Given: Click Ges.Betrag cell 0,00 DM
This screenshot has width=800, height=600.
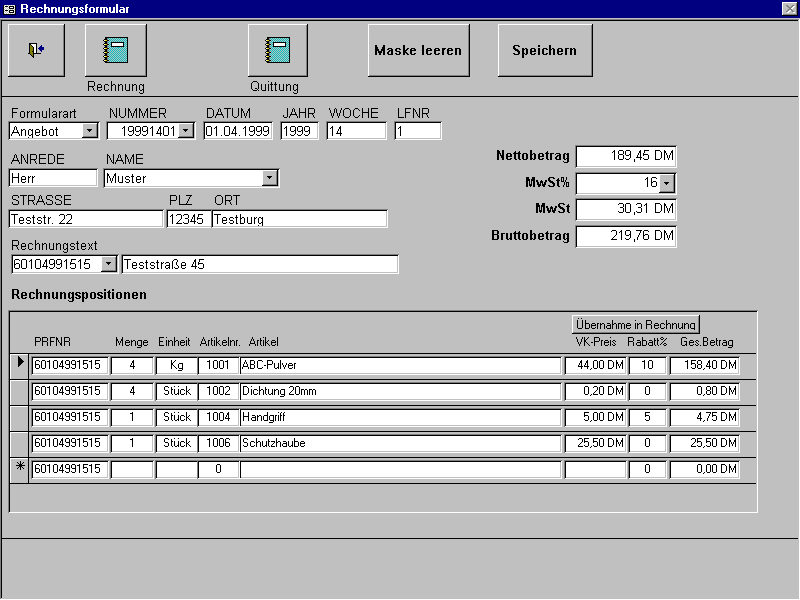Looking at the screenshot, I should point(705,469).
